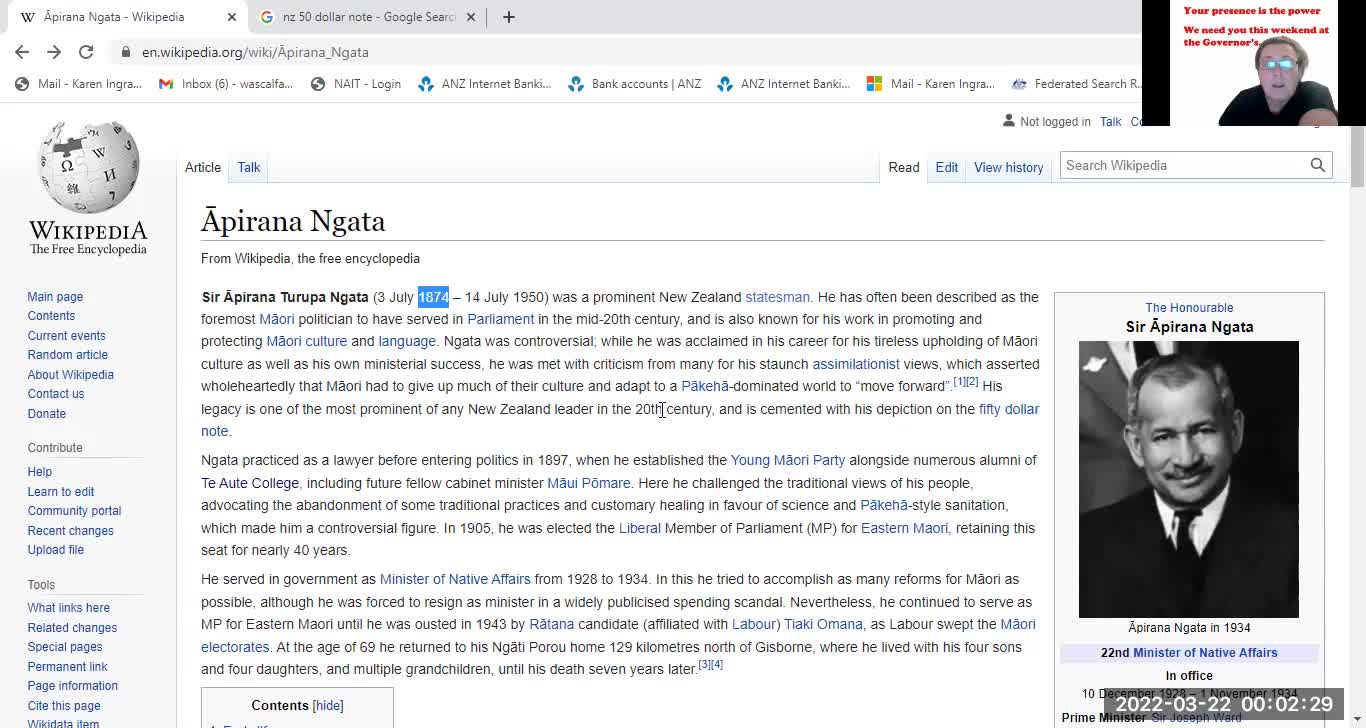This screenshot has width=1366, height=728.
Task: Follow the Māori culture link
Action: coord(306,341)
